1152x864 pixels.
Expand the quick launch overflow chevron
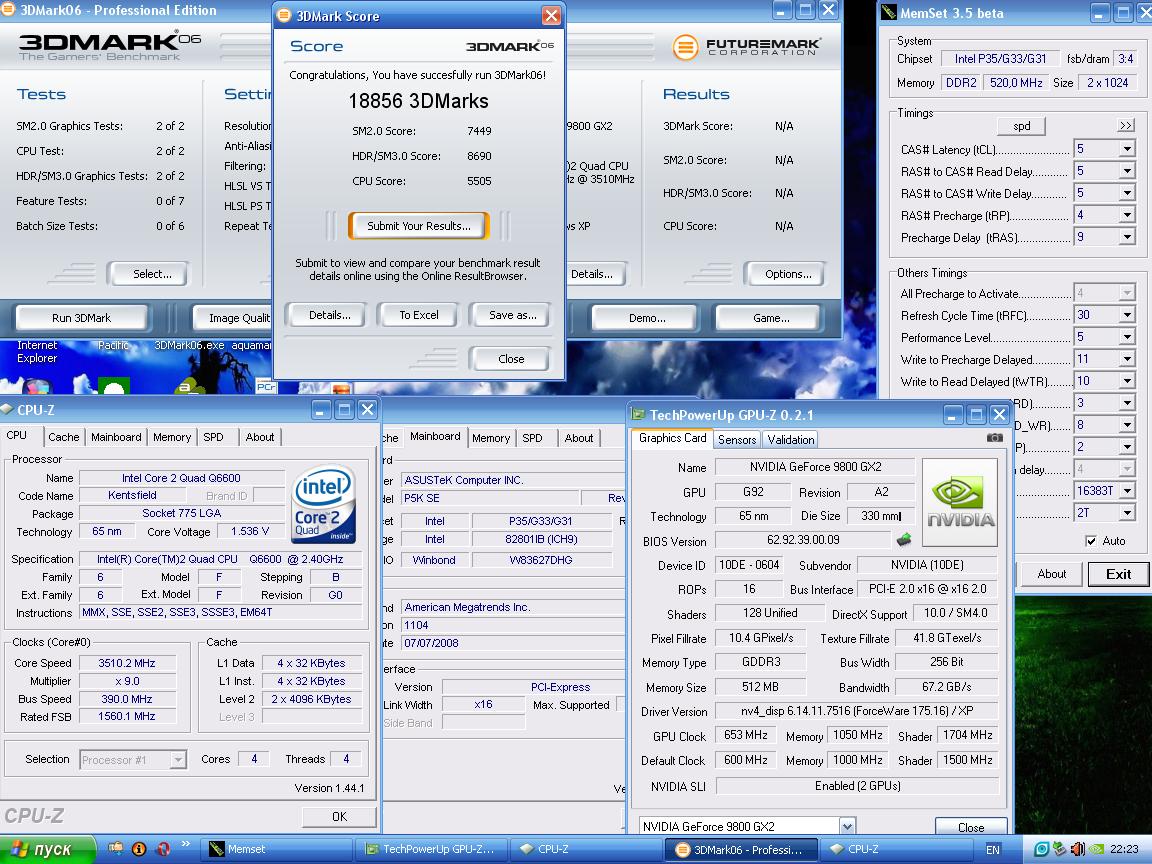[x=186, y=843]
